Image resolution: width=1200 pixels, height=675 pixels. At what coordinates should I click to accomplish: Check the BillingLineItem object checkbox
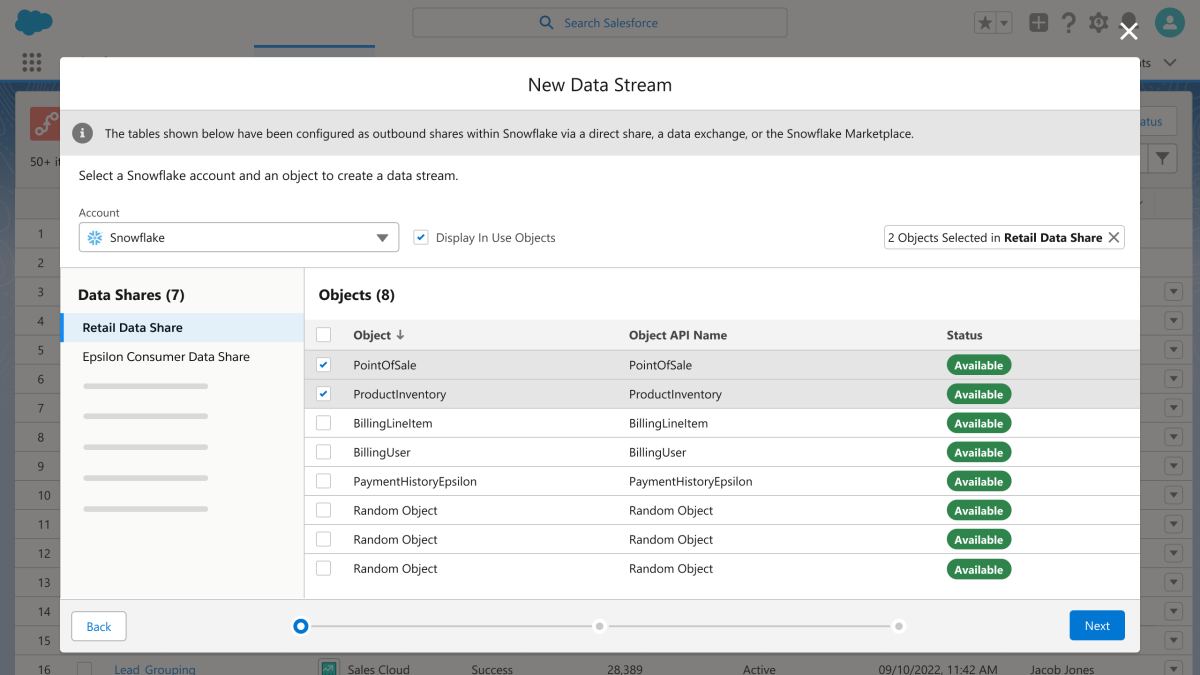click(x=323, y=423)
